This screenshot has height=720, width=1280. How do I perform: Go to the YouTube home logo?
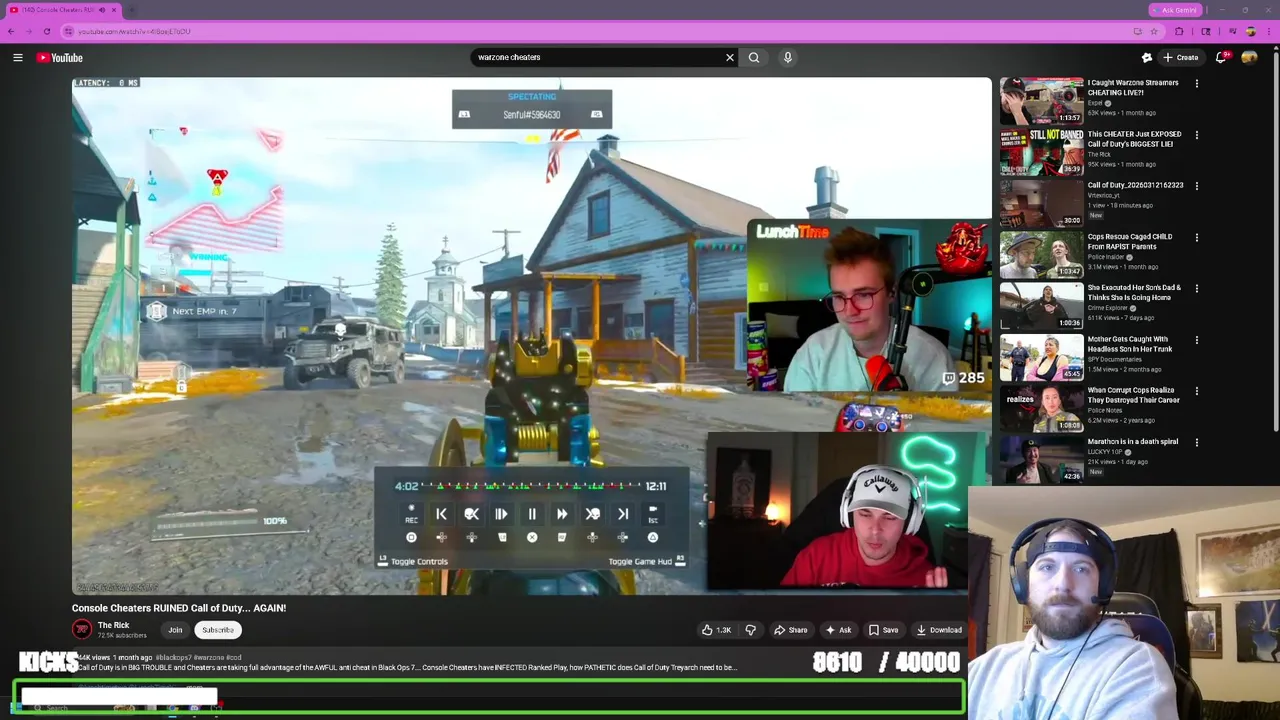(60, 57)
